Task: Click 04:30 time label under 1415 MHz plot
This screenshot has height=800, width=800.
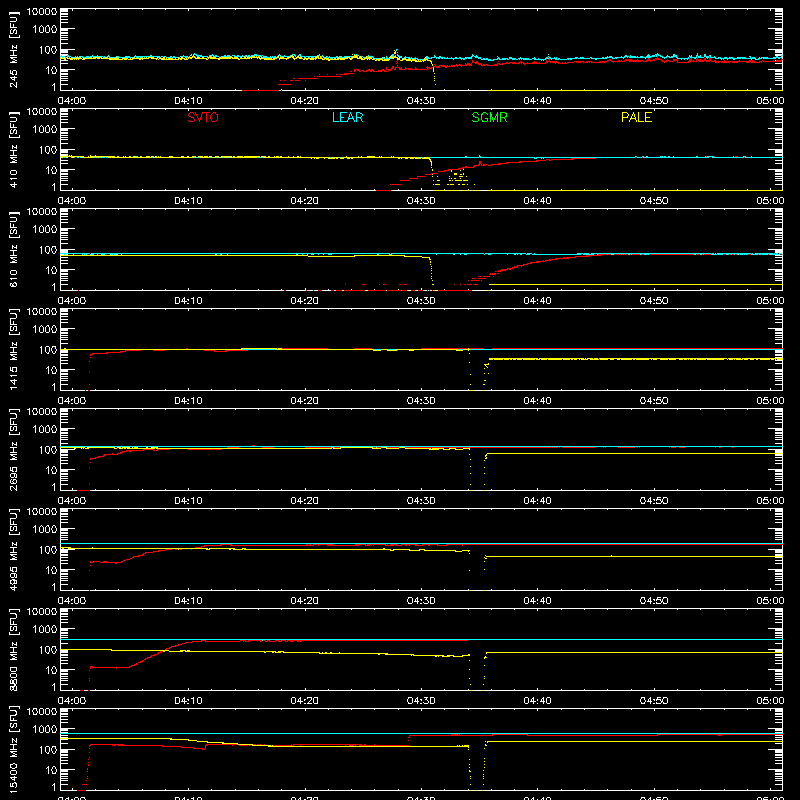Action: [x=421, y=401]
